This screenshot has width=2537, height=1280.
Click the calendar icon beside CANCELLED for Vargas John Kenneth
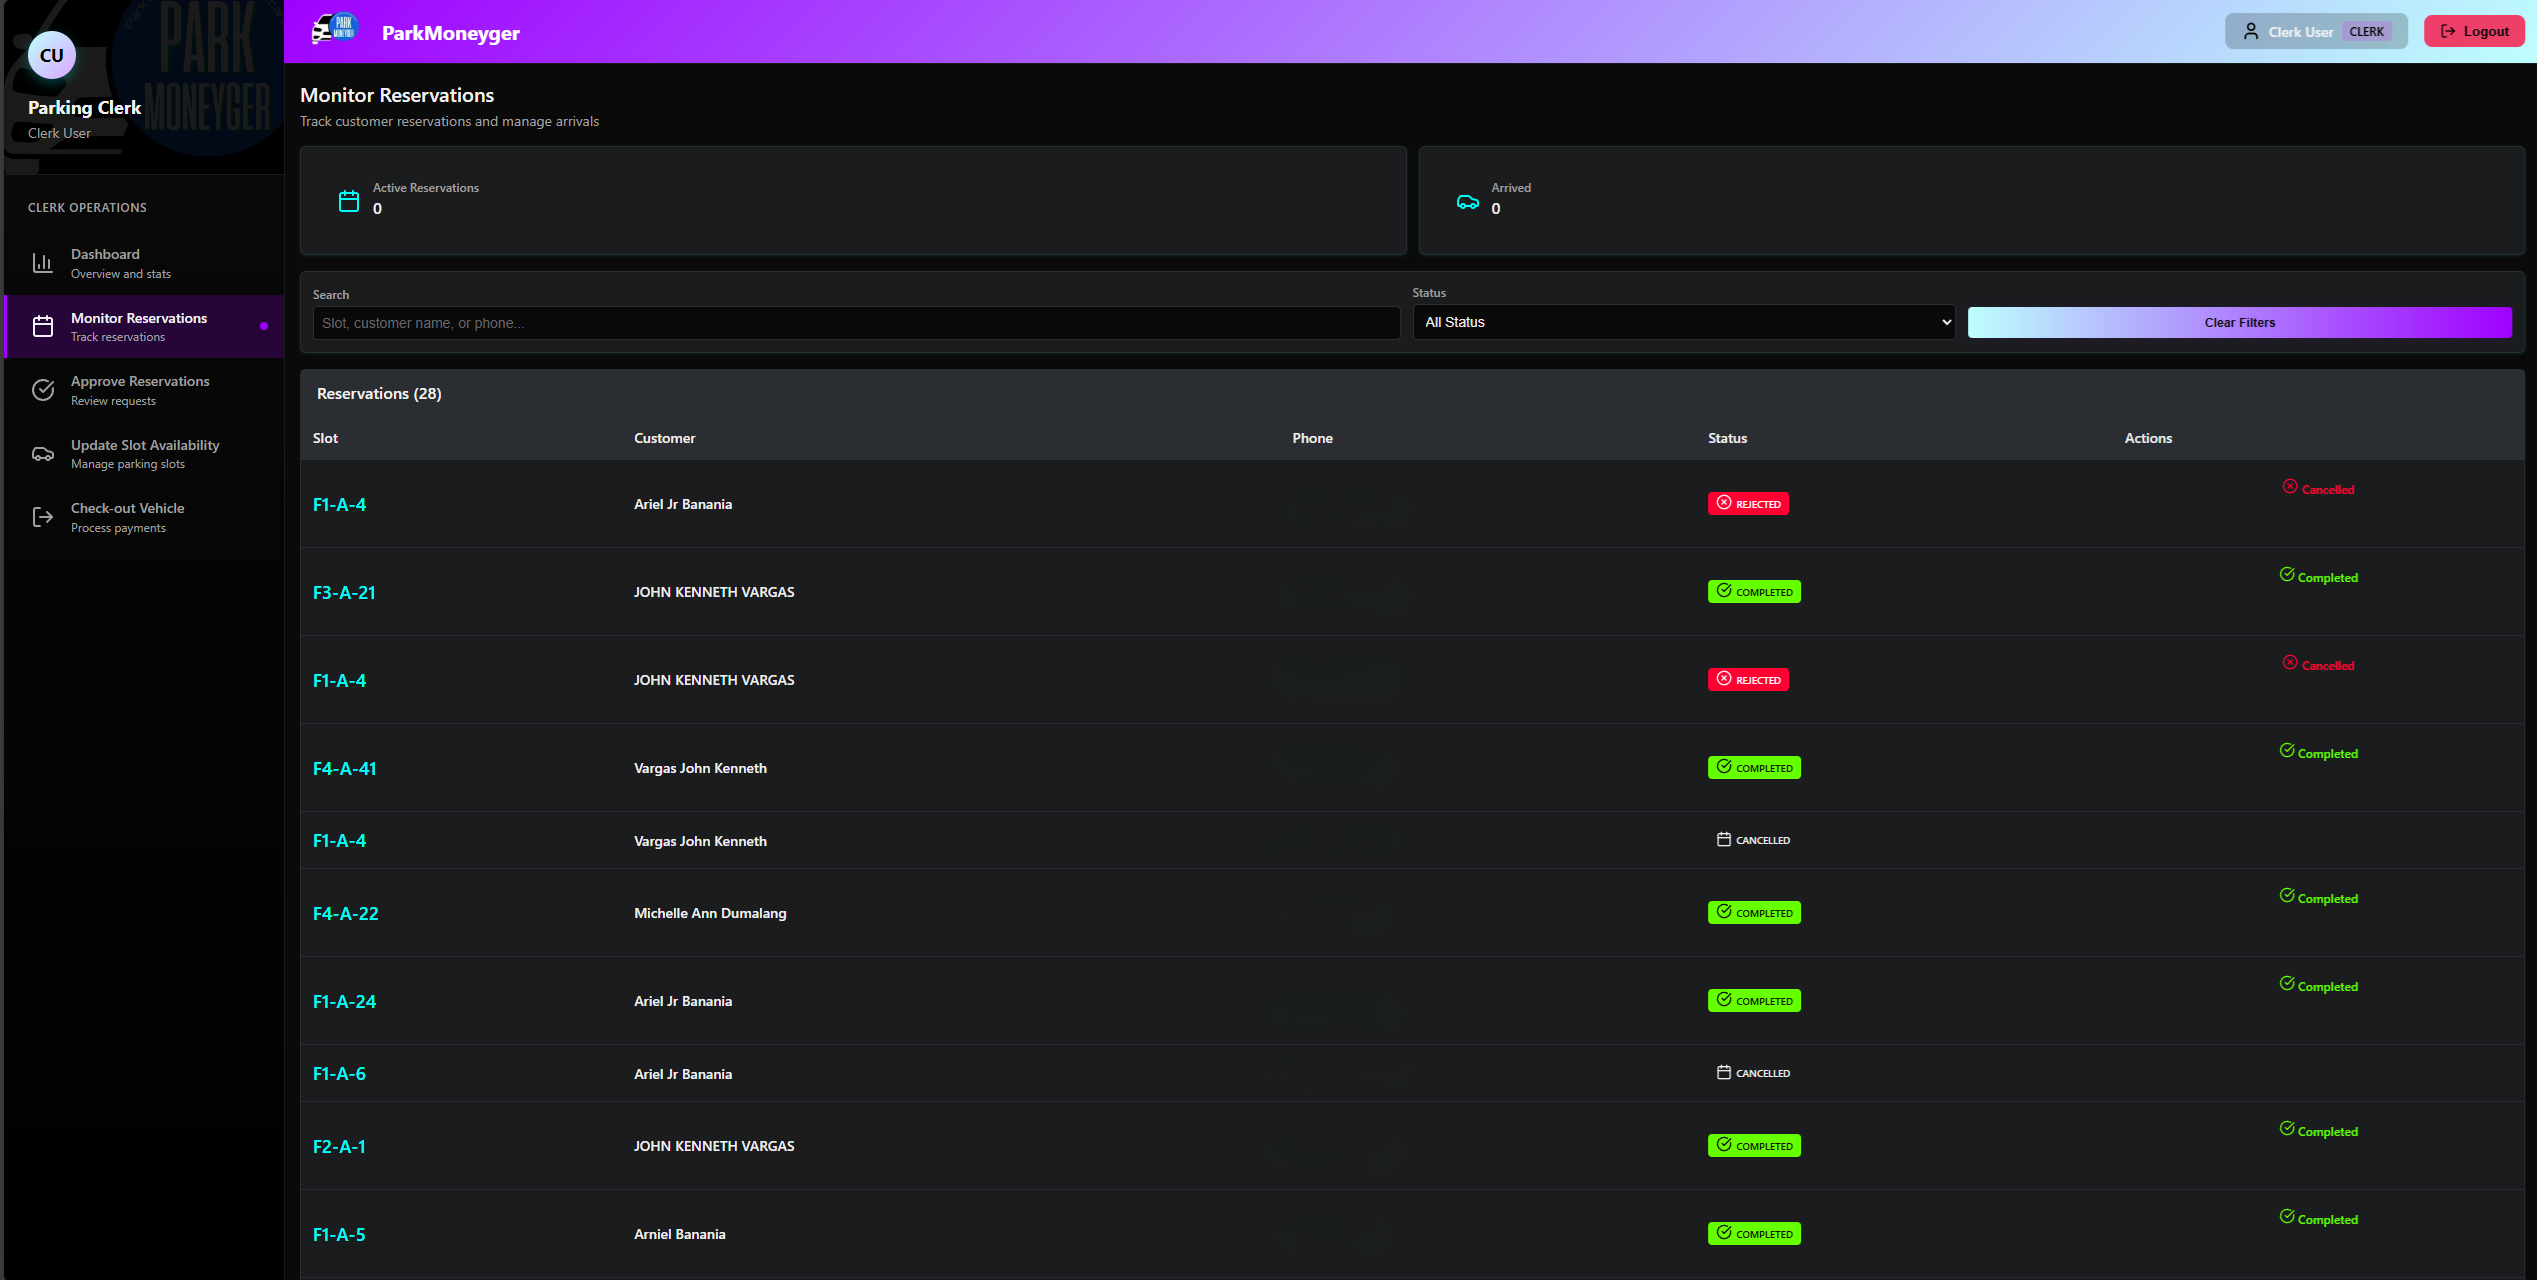1724,839
